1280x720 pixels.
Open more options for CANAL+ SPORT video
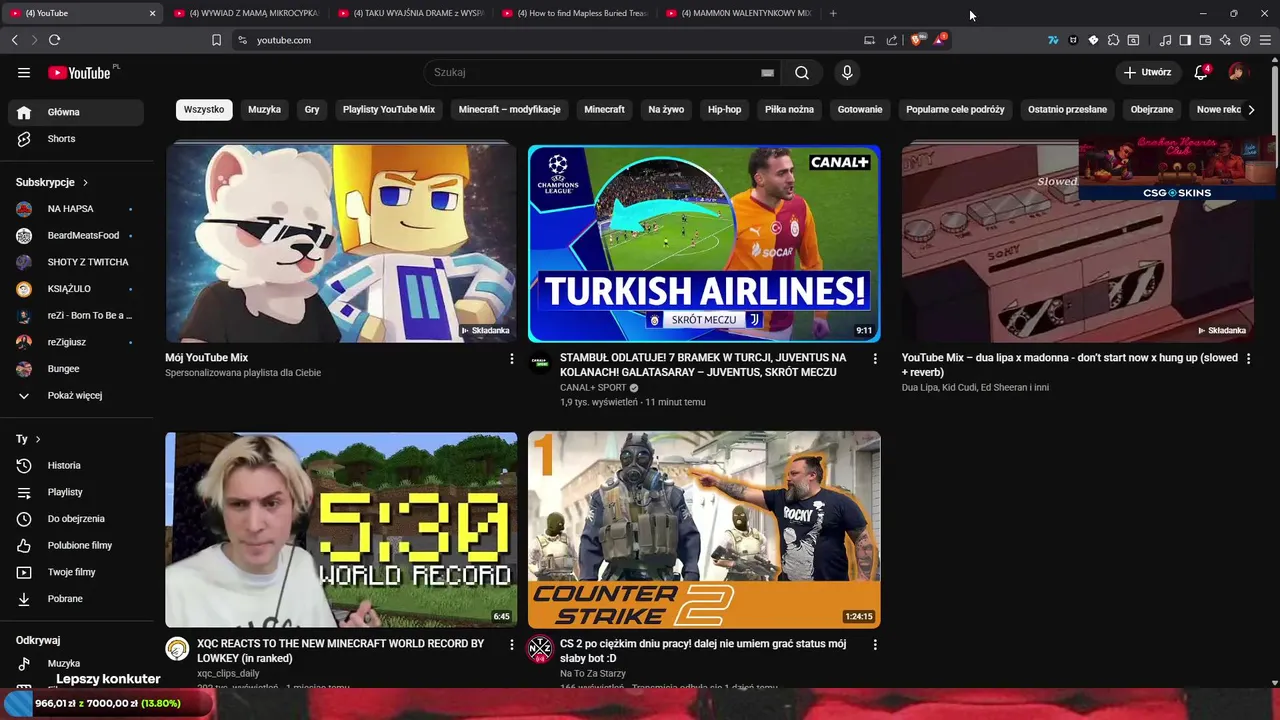(x=875, y=358)
